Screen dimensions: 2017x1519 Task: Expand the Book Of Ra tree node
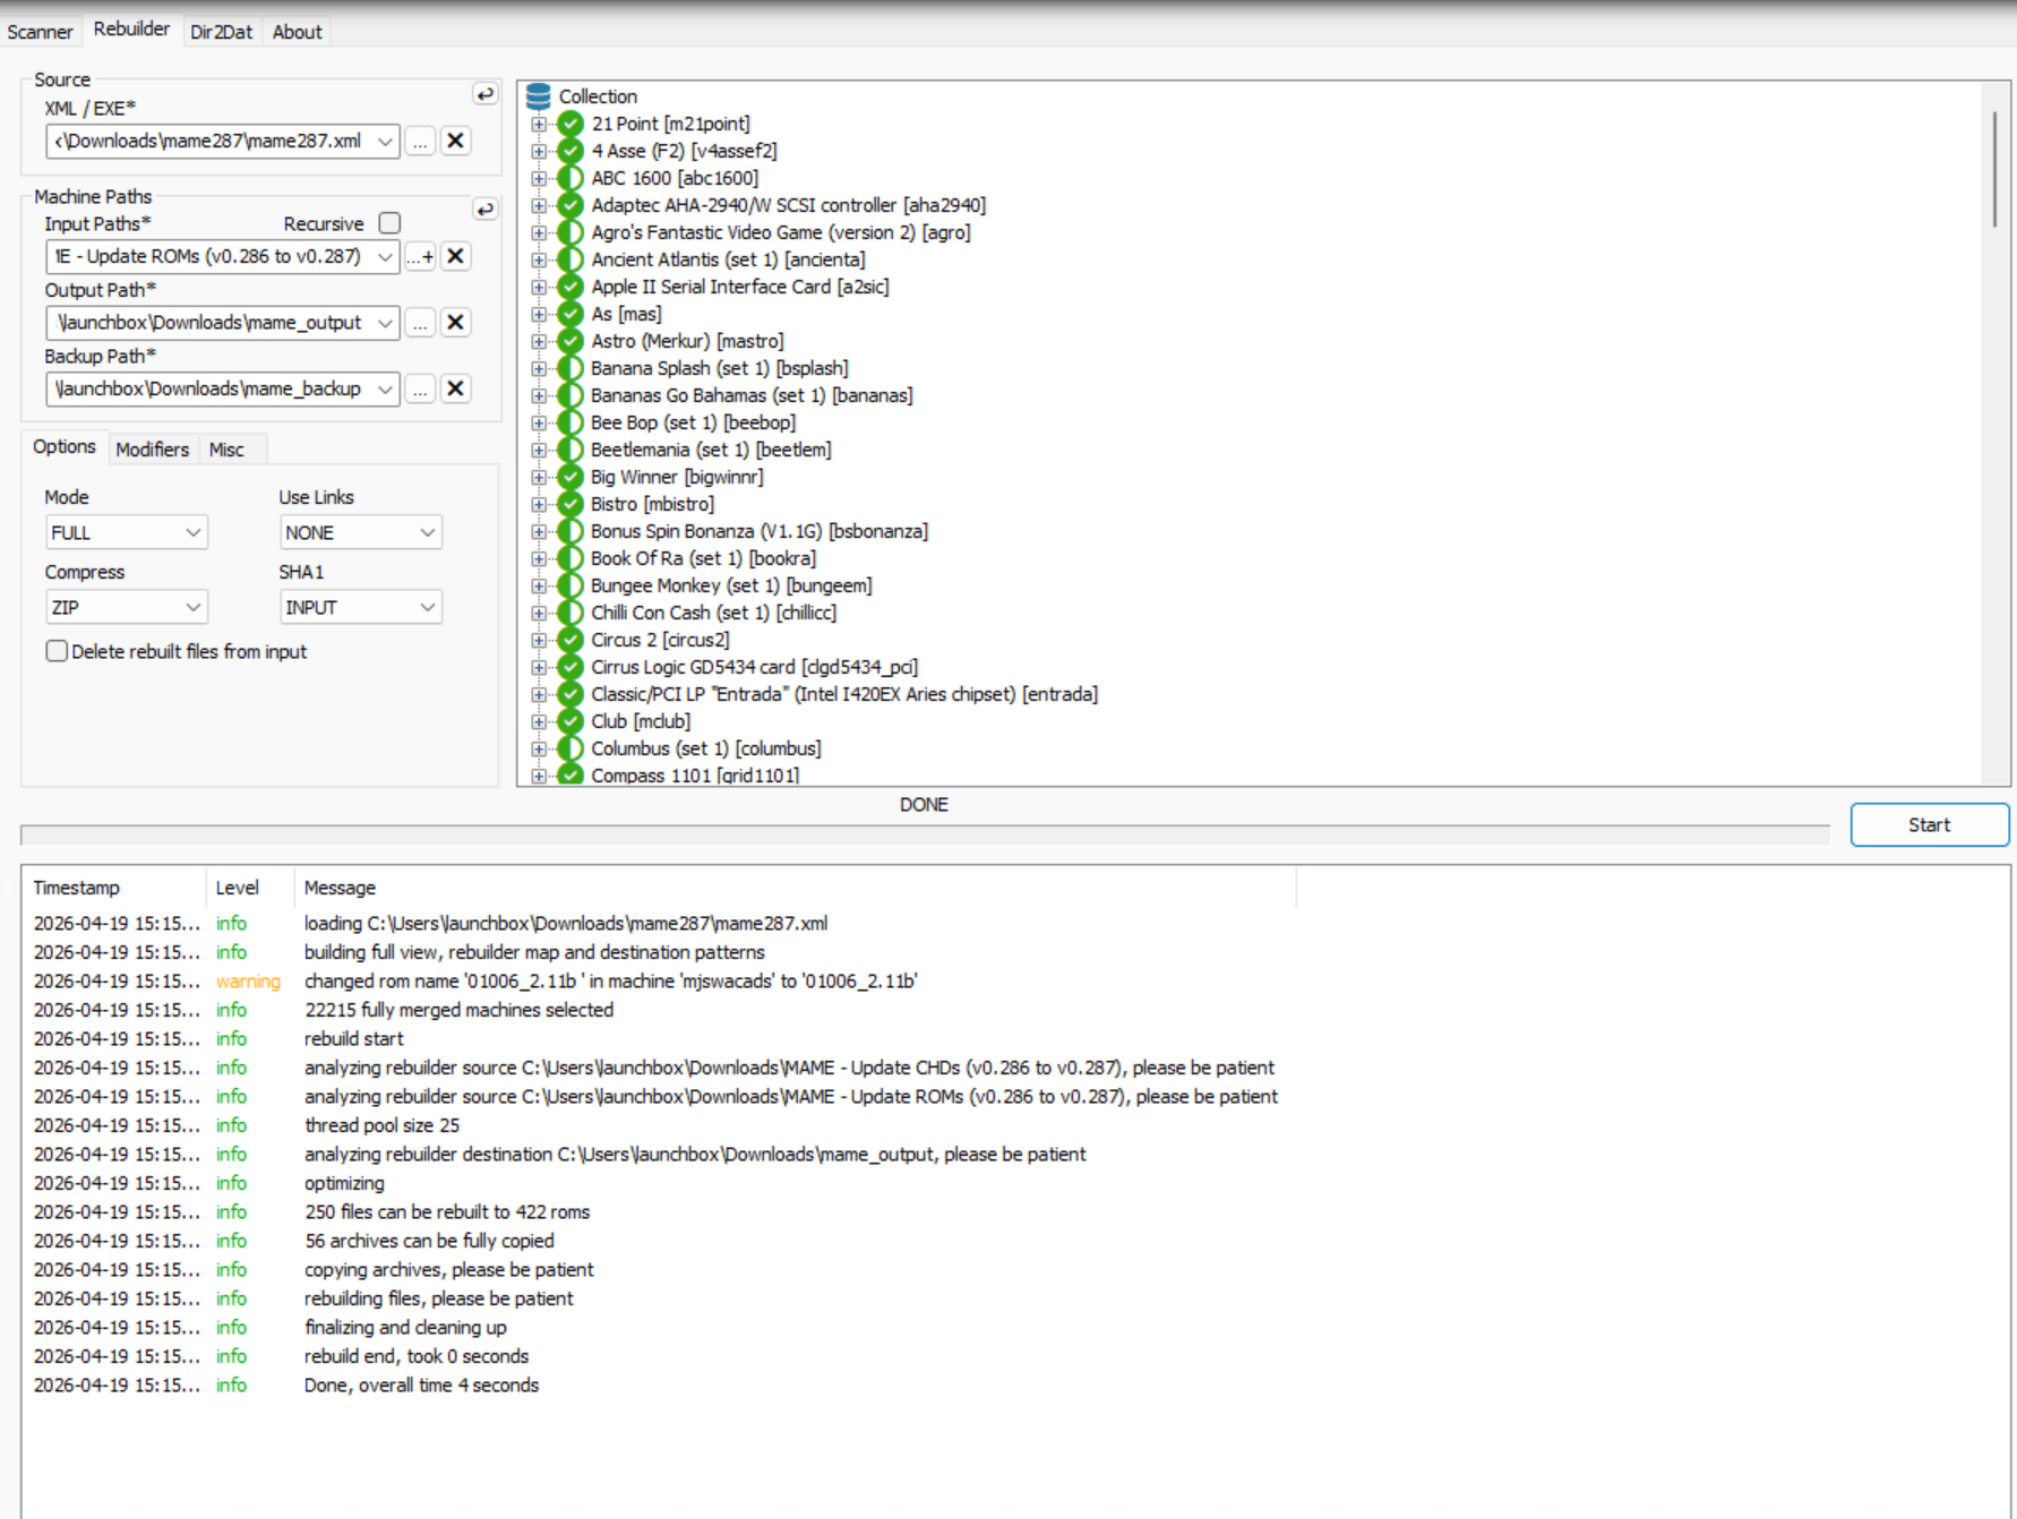[x=539, y=559]
